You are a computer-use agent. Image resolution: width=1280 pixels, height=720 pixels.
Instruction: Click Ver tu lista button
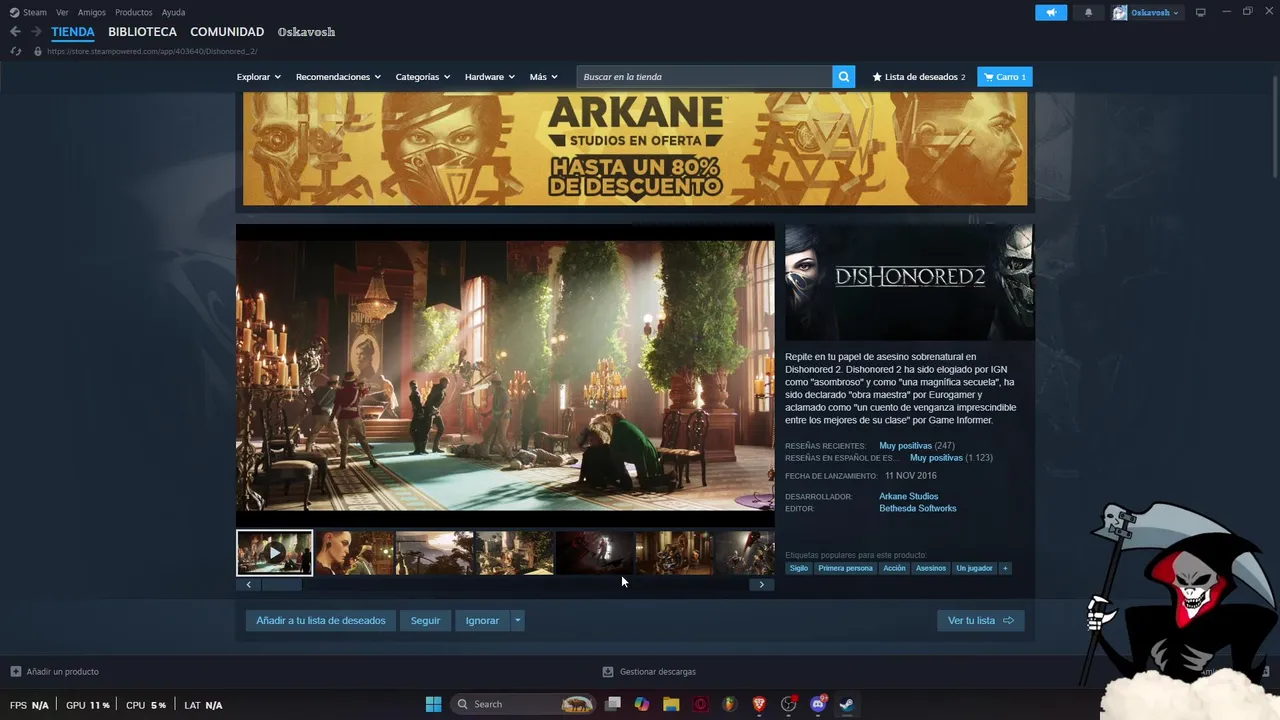[x=980, y=621]
